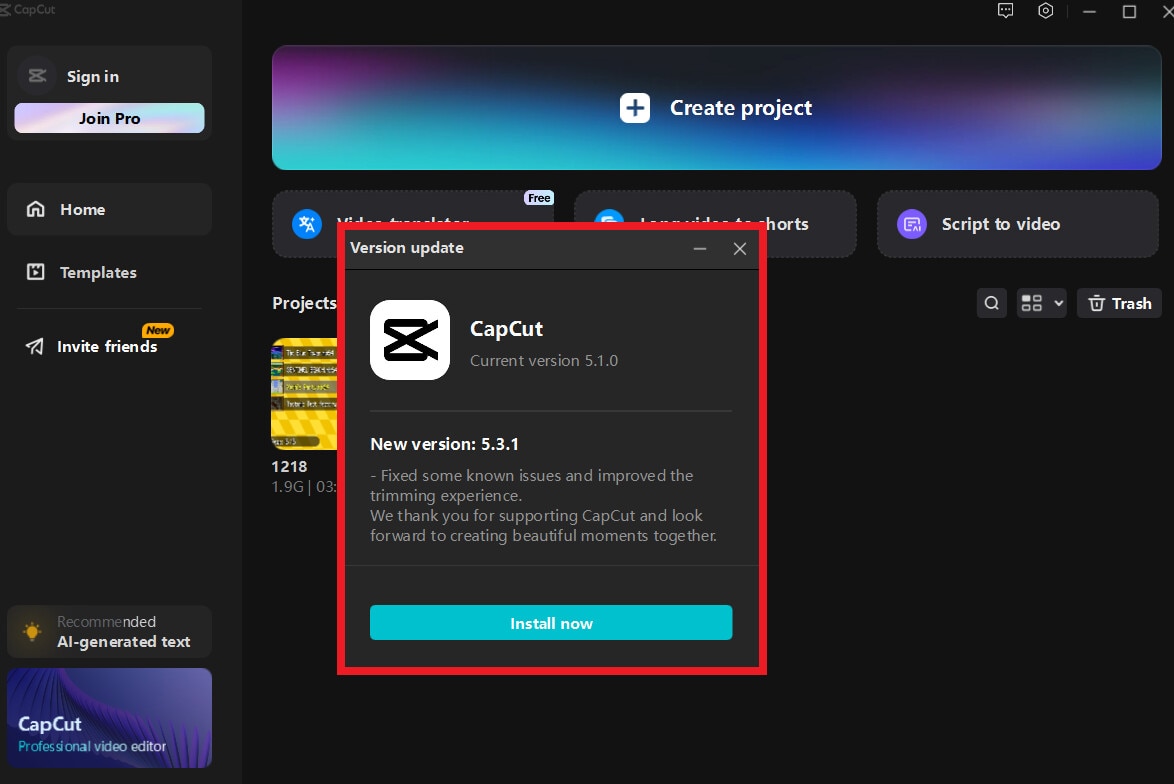Screen dimensions: 1174x784
Task: Switch to Templates in the sidebar
Action: coord(109,272)
